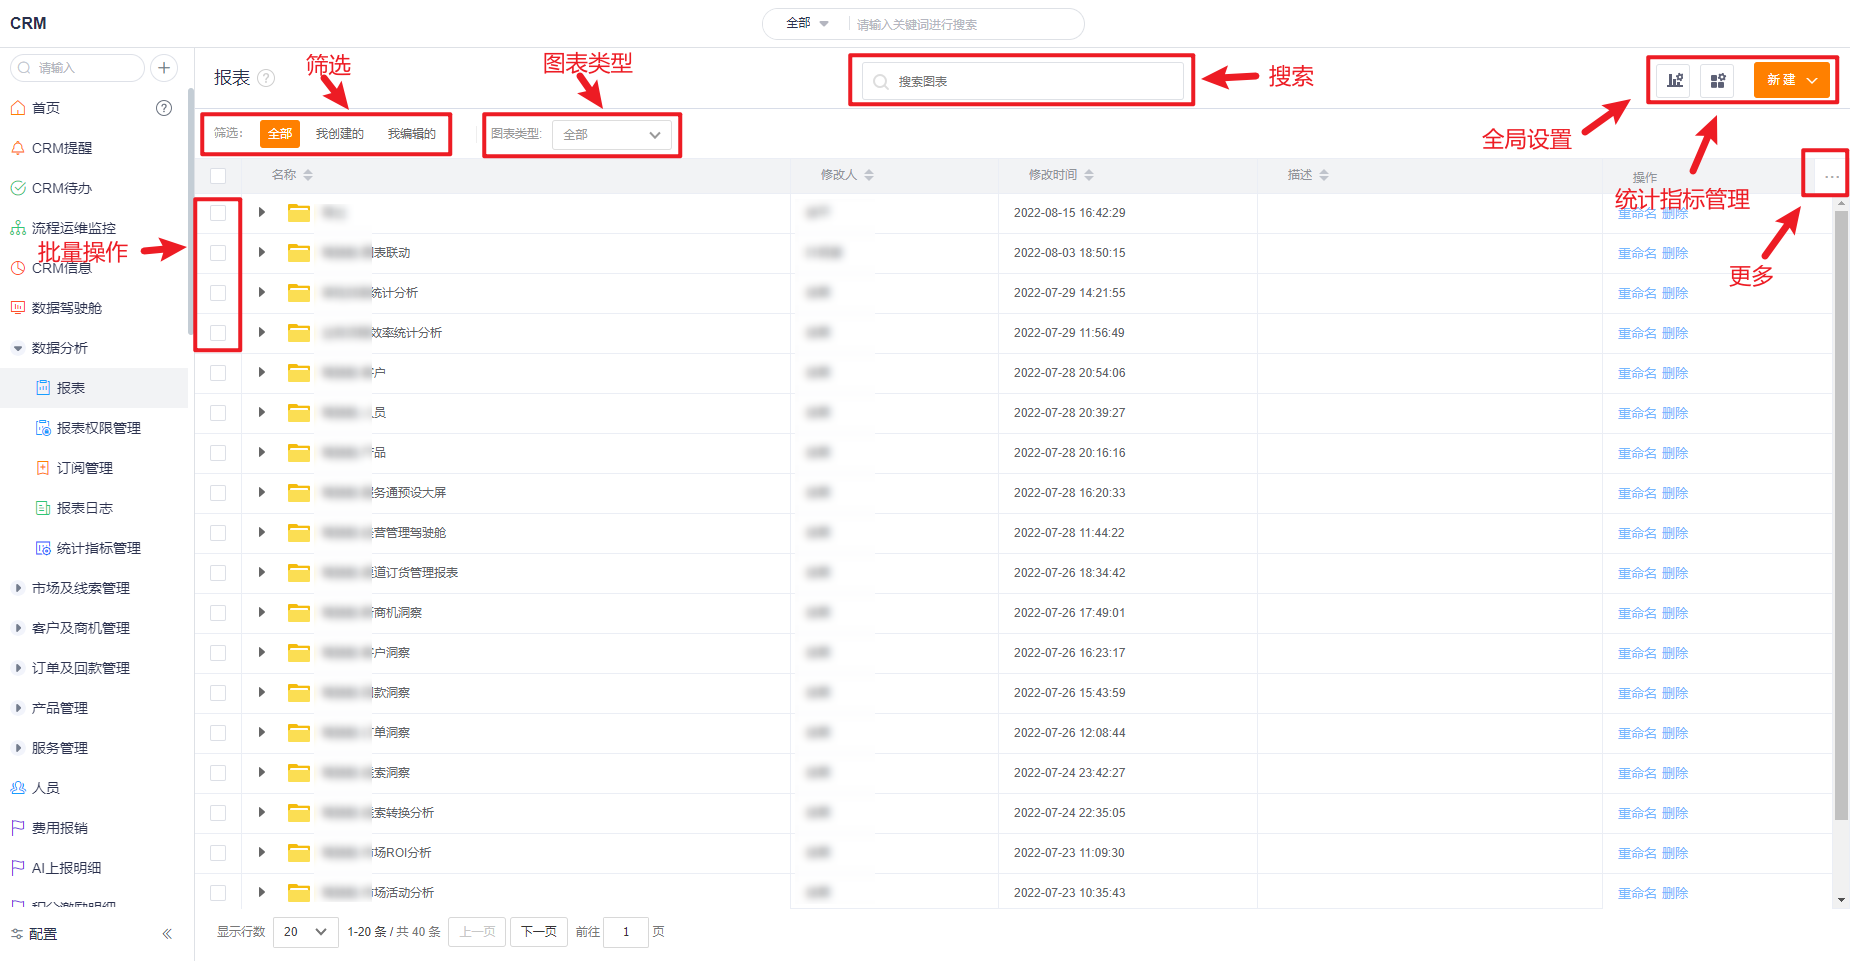Click the plus icon beside sidebar search
Screen dimensions: 1850x961
(x=164, y=67)
